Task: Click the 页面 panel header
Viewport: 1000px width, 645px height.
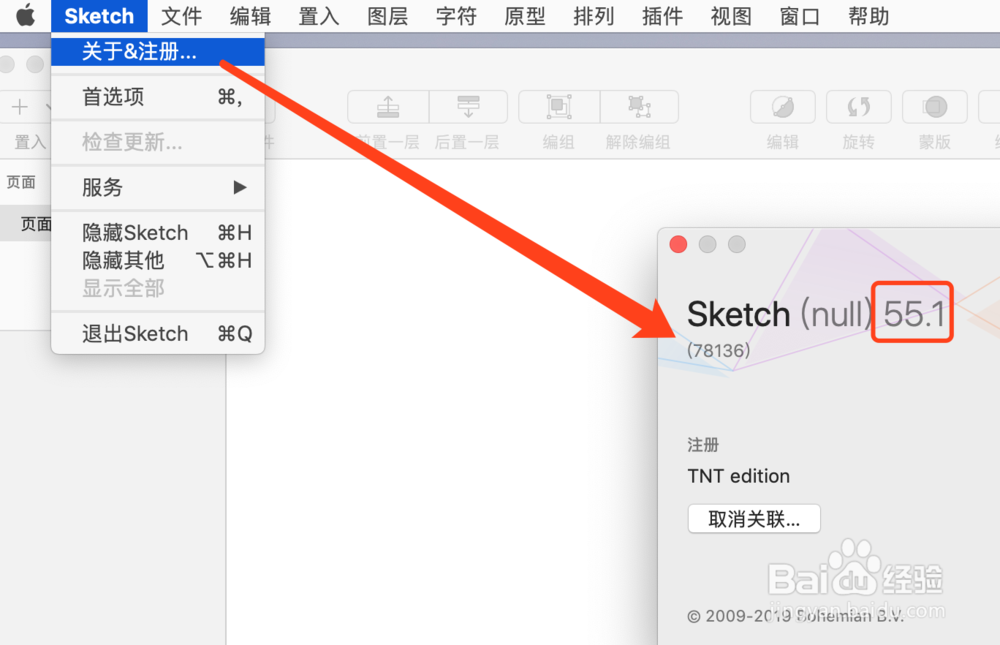Action: pyautogui.click(x=21, y=182)
